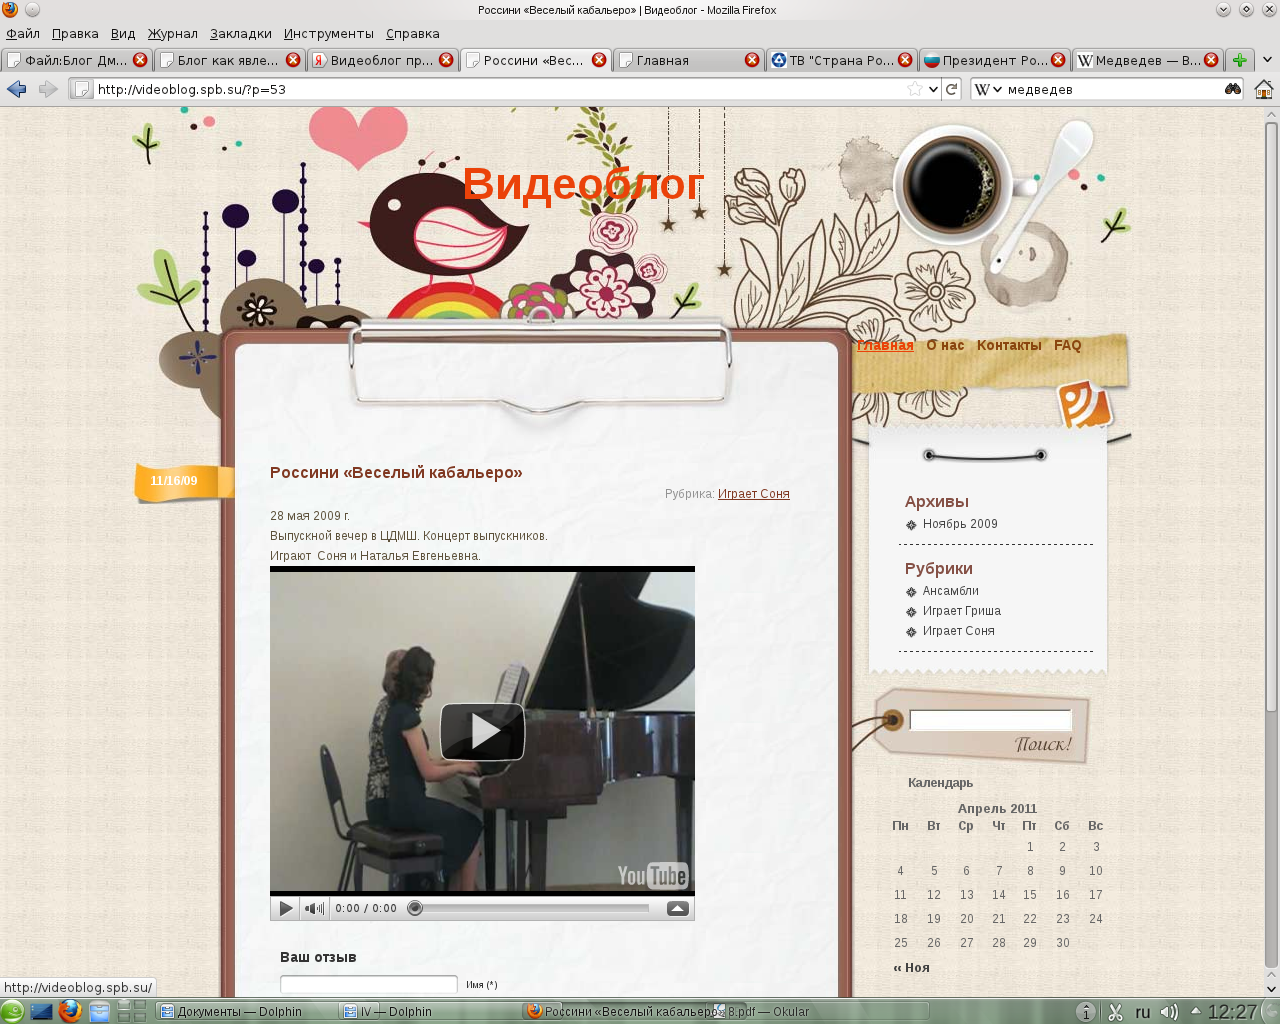Open the volume icon in system tray
The height and width of the screenshot is (1024, 1280).
1168,1012
